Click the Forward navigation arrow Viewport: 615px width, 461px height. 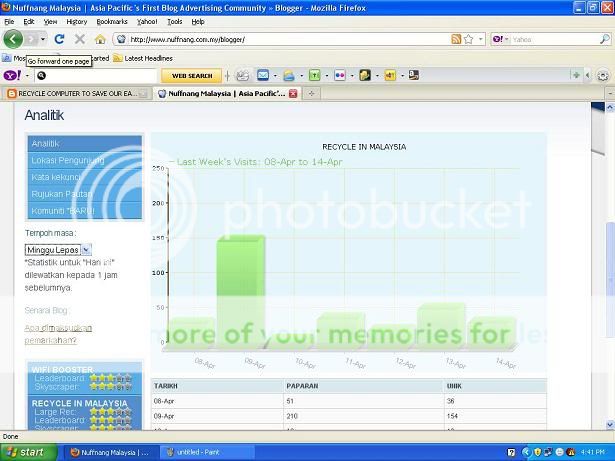[31, 39]
